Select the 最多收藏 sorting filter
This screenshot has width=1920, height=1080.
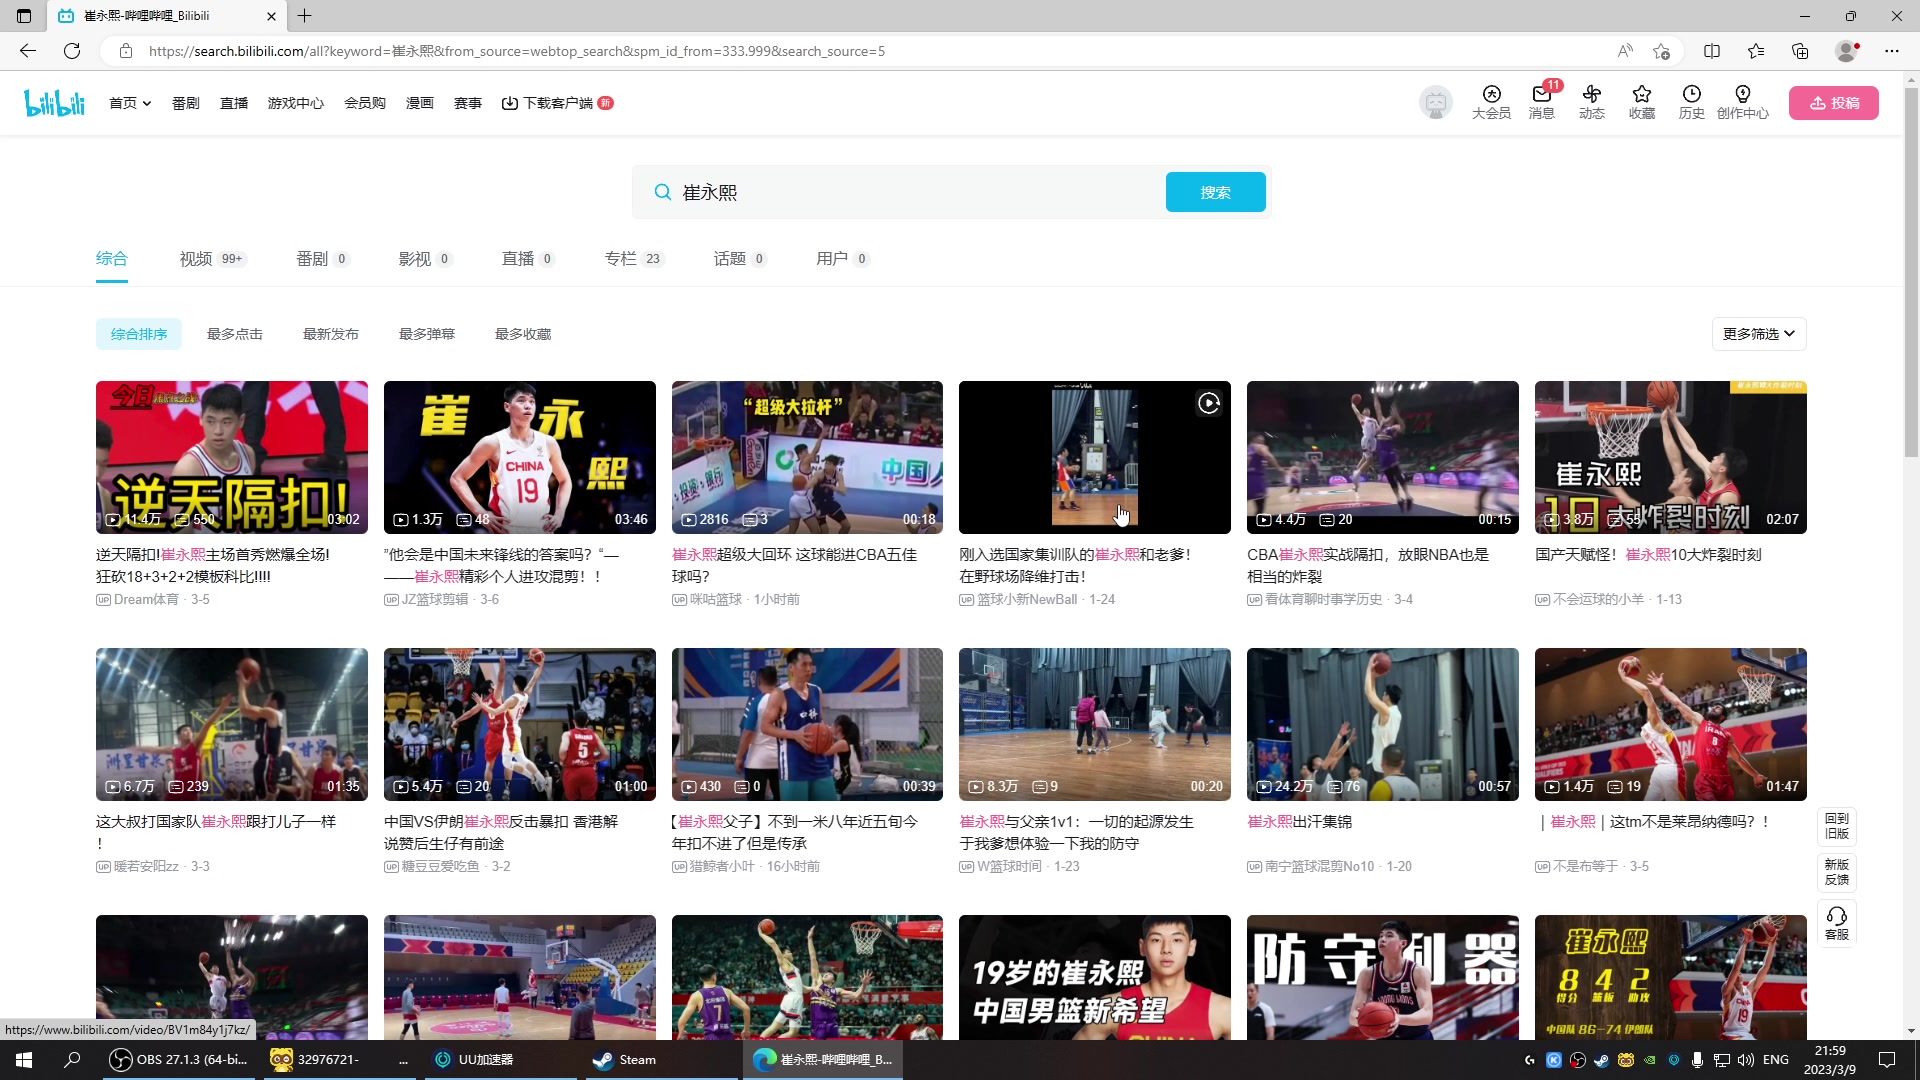pyautogui.click(x=522, y=333)
